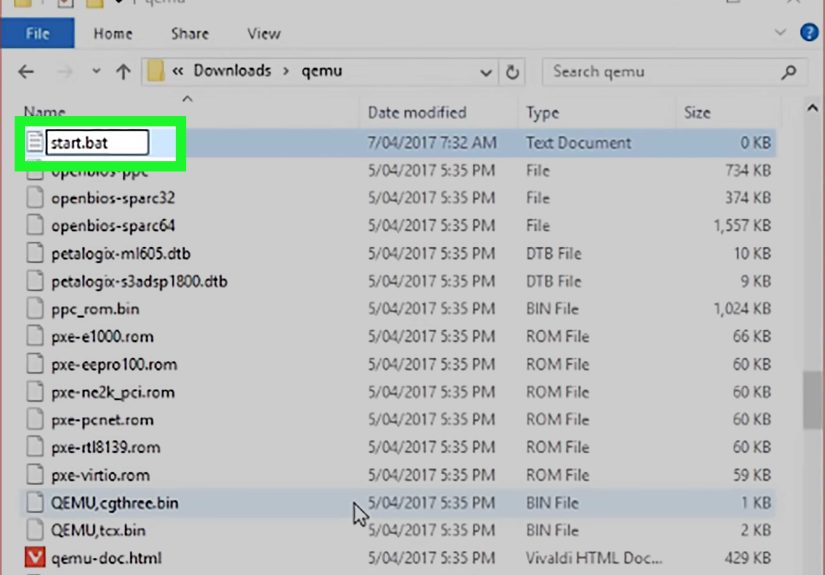Viewport: 825px width, 575px height.
Task: Select the openbios-sparc32 file
Action: coord(113,198)
